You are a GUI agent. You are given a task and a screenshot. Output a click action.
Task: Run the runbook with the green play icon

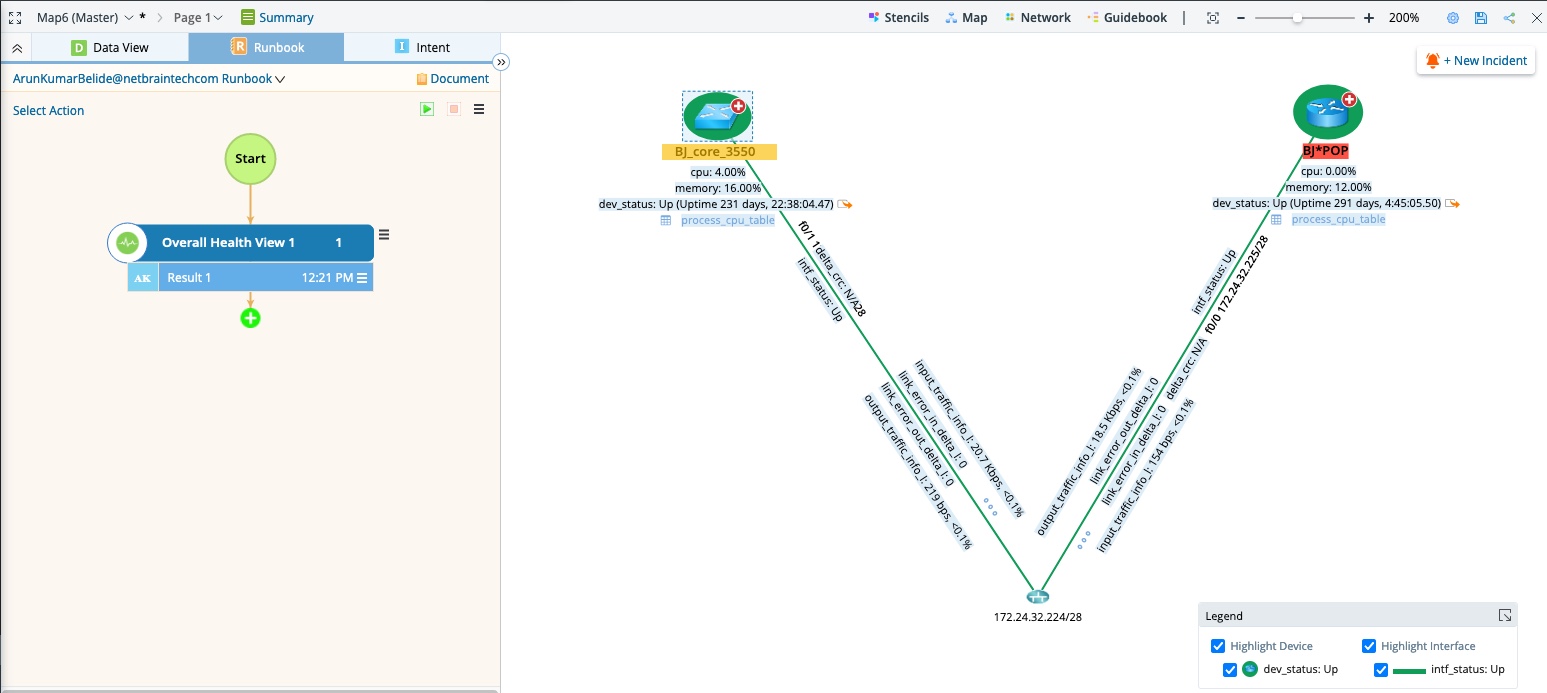[x=427, y=108]
